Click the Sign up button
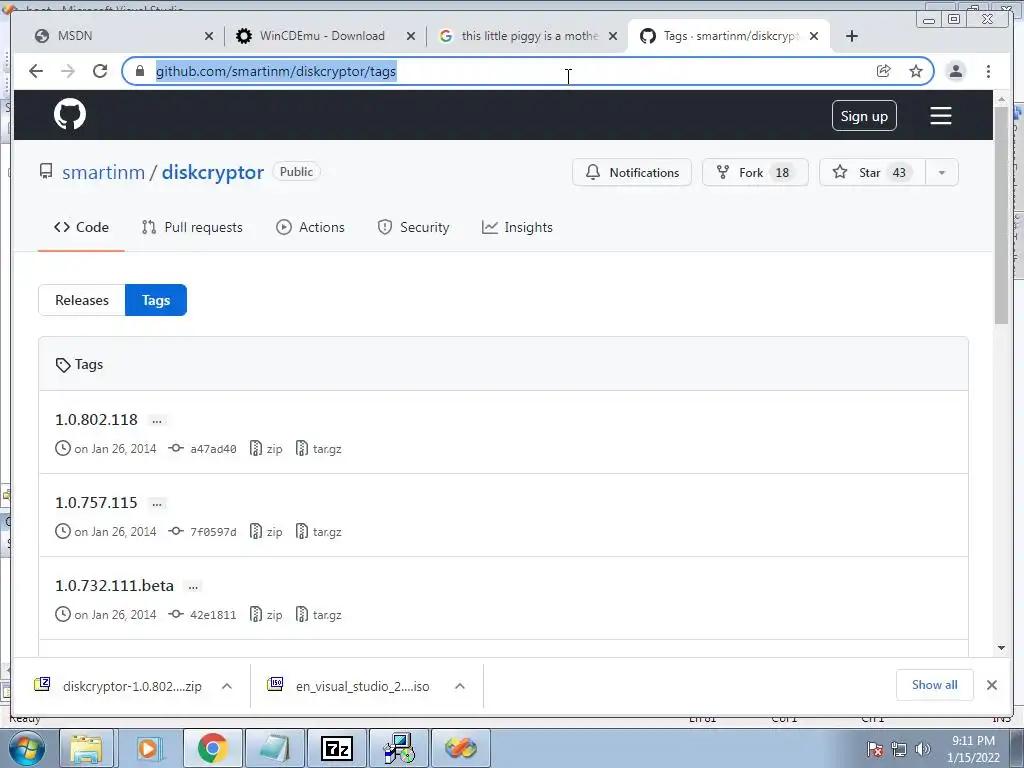Image resolution: width=1024 pixels, height=768 pixels. pyautogui.click(x=864, y=116)
